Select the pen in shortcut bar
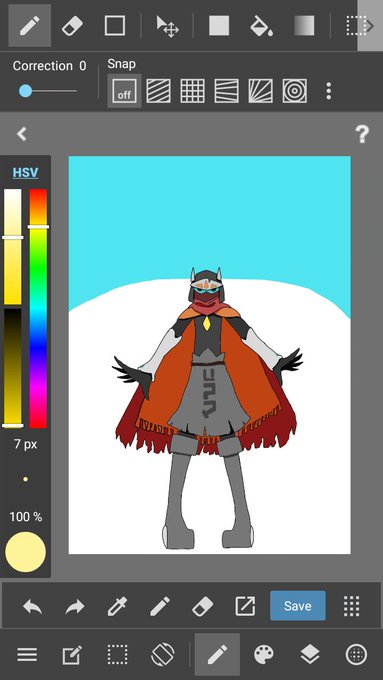 pyautogui.click(x=160, y=606)
